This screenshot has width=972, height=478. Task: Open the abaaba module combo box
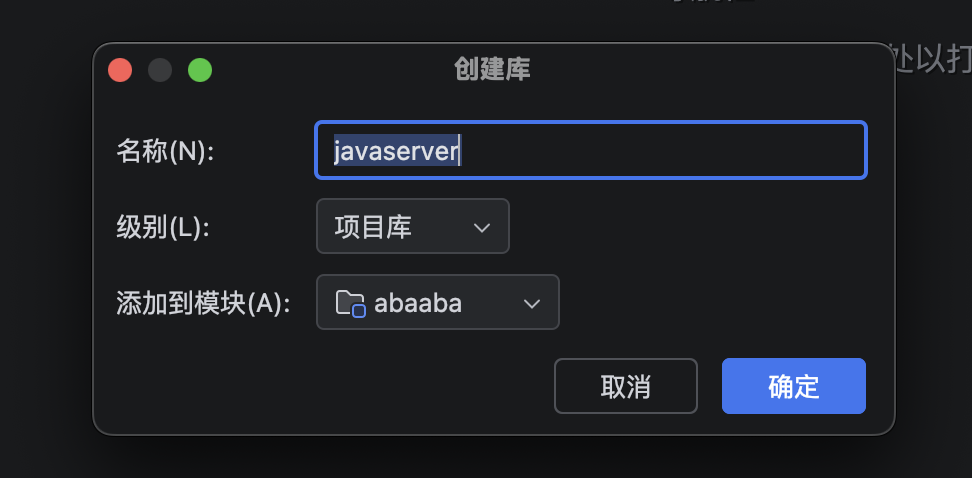point(437,303)
